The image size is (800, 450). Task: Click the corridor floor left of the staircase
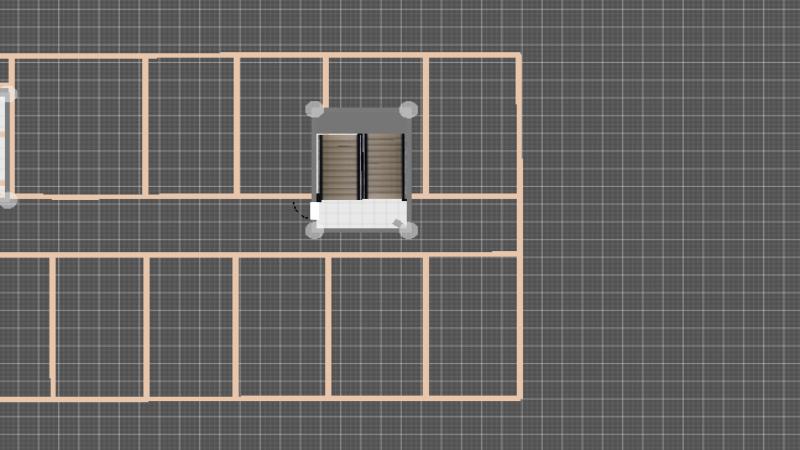pyautogui.click(x=150, y=226)
